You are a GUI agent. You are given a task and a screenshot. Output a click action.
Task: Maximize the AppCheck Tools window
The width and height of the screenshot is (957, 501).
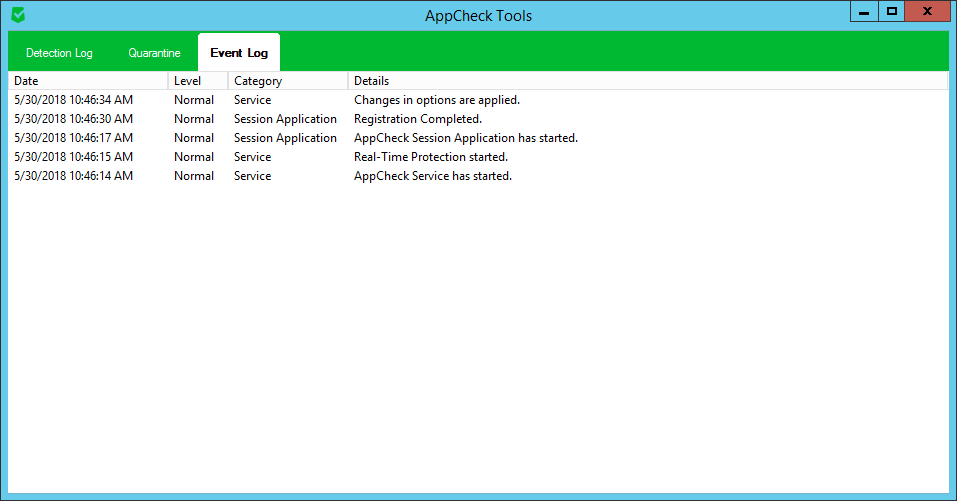pos(892,12)
